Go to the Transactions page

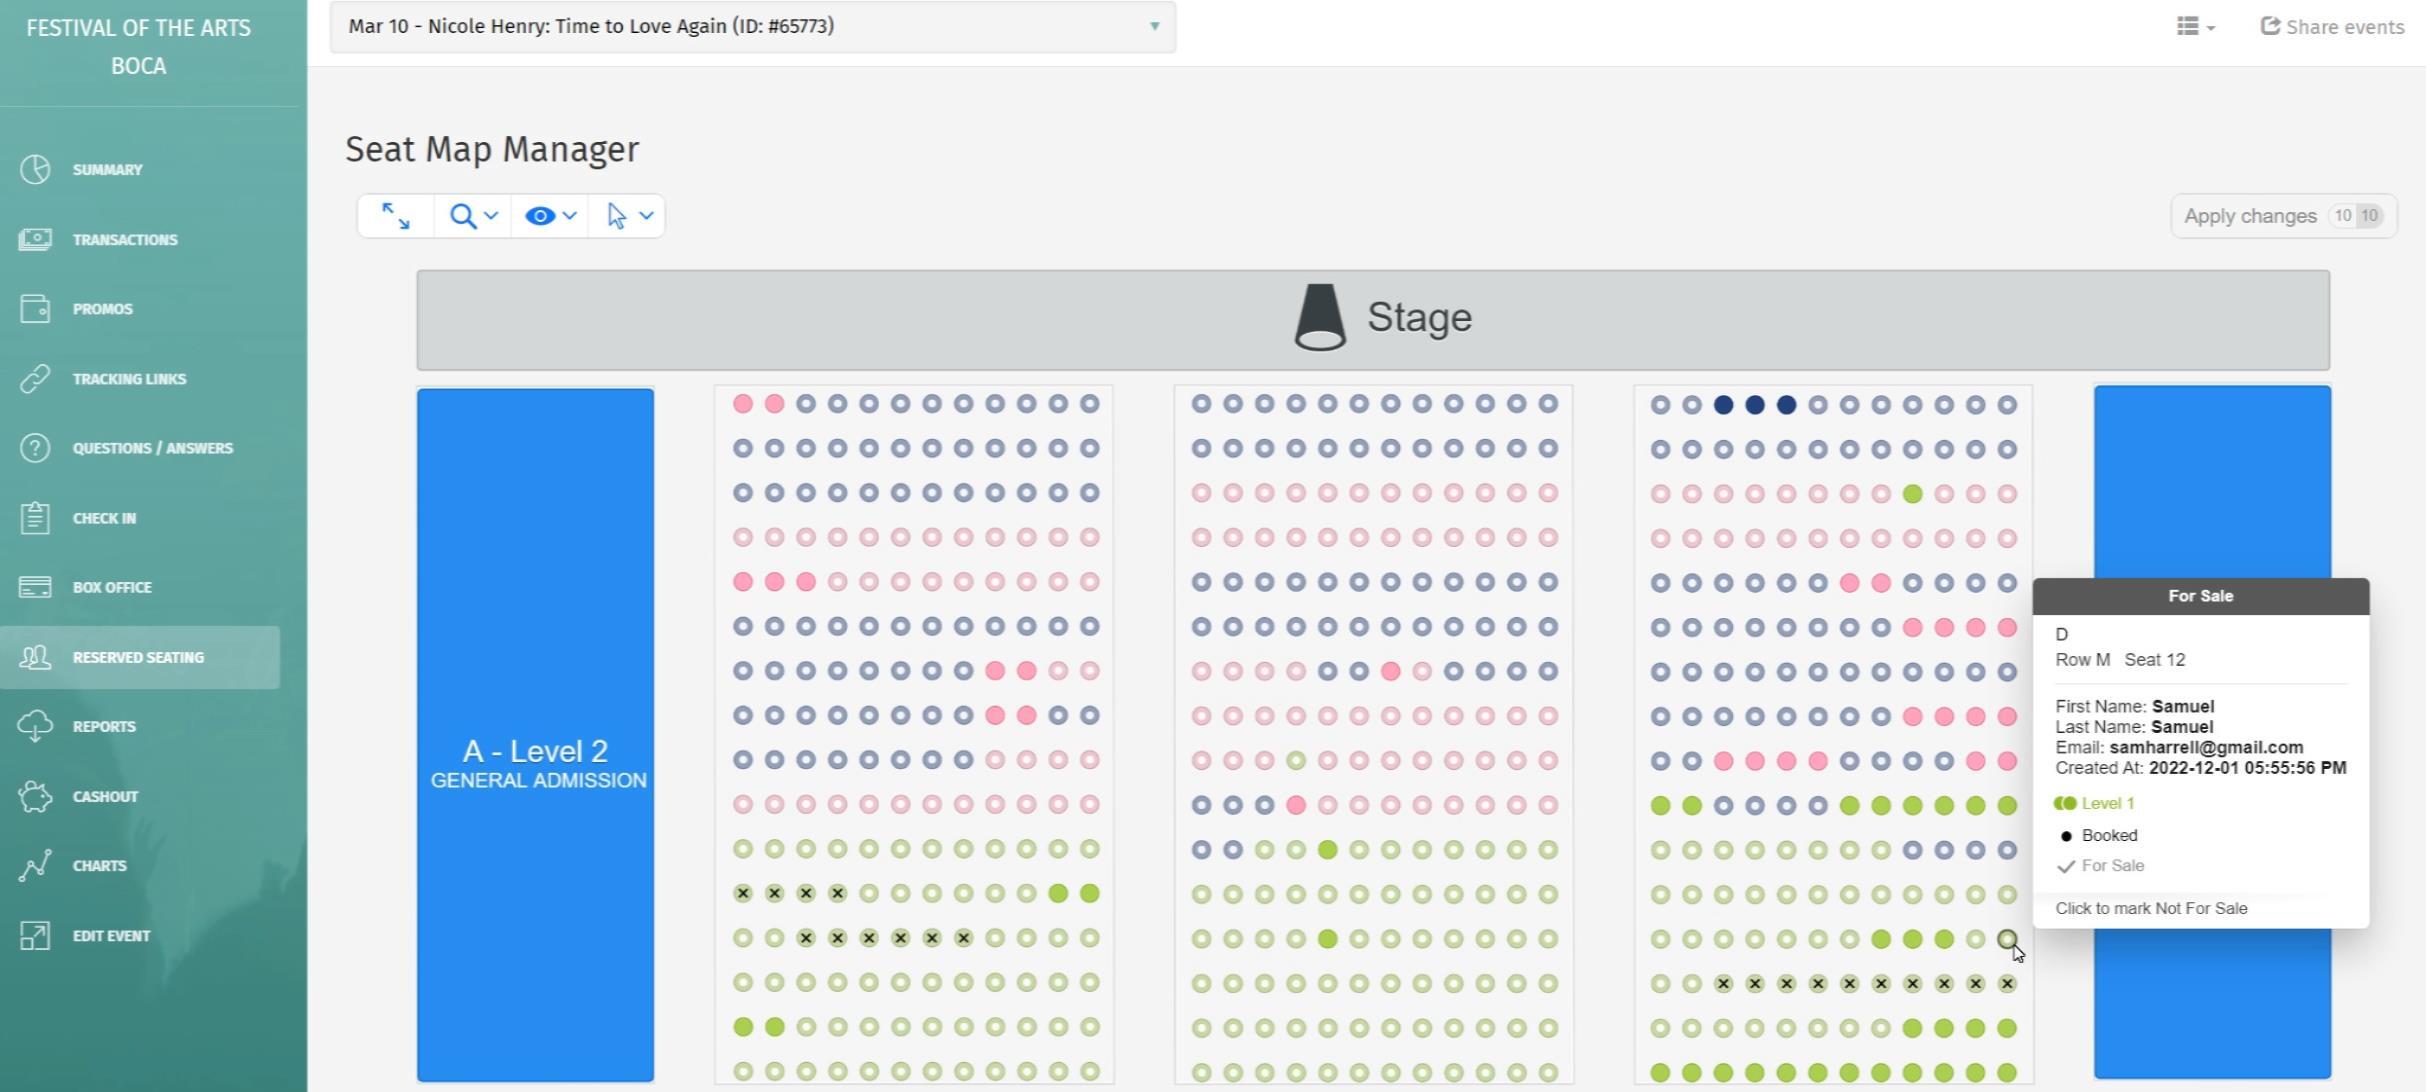pos(125,240)
